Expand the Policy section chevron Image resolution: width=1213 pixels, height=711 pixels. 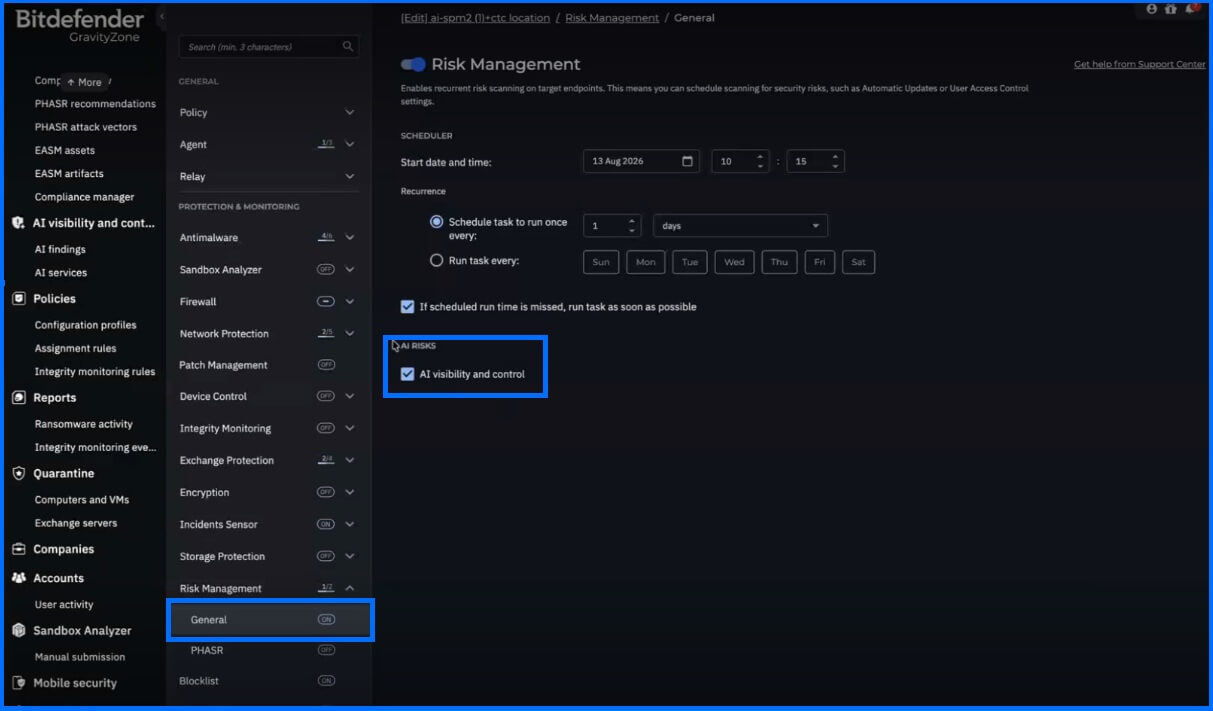pyautogui.click(x=350, y=112)
